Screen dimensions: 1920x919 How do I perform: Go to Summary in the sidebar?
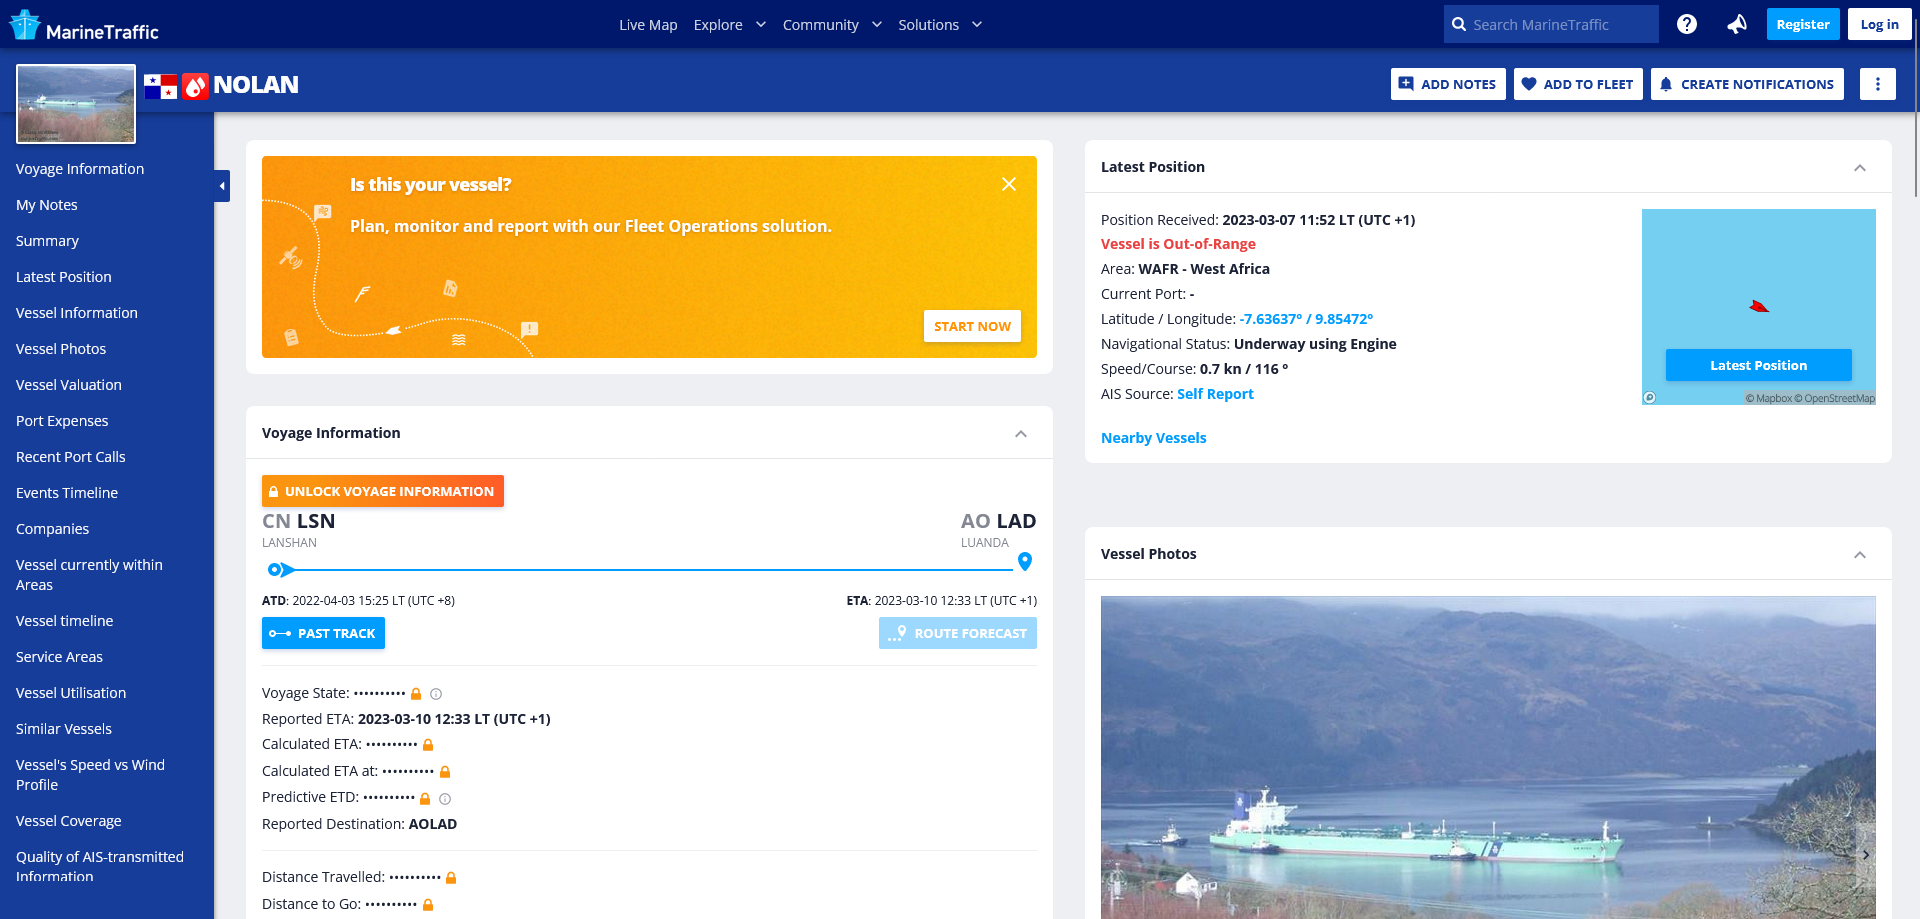pos(47,241)
